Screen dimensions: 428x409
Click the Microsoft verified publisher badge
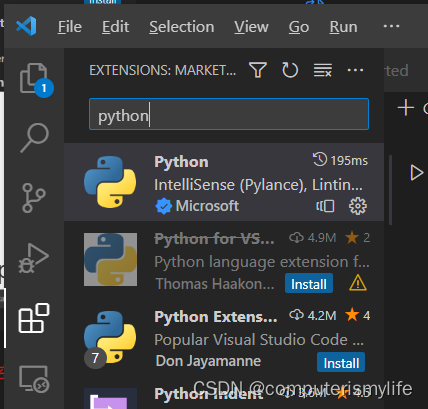pyautogui.click(x=163, y=206)
